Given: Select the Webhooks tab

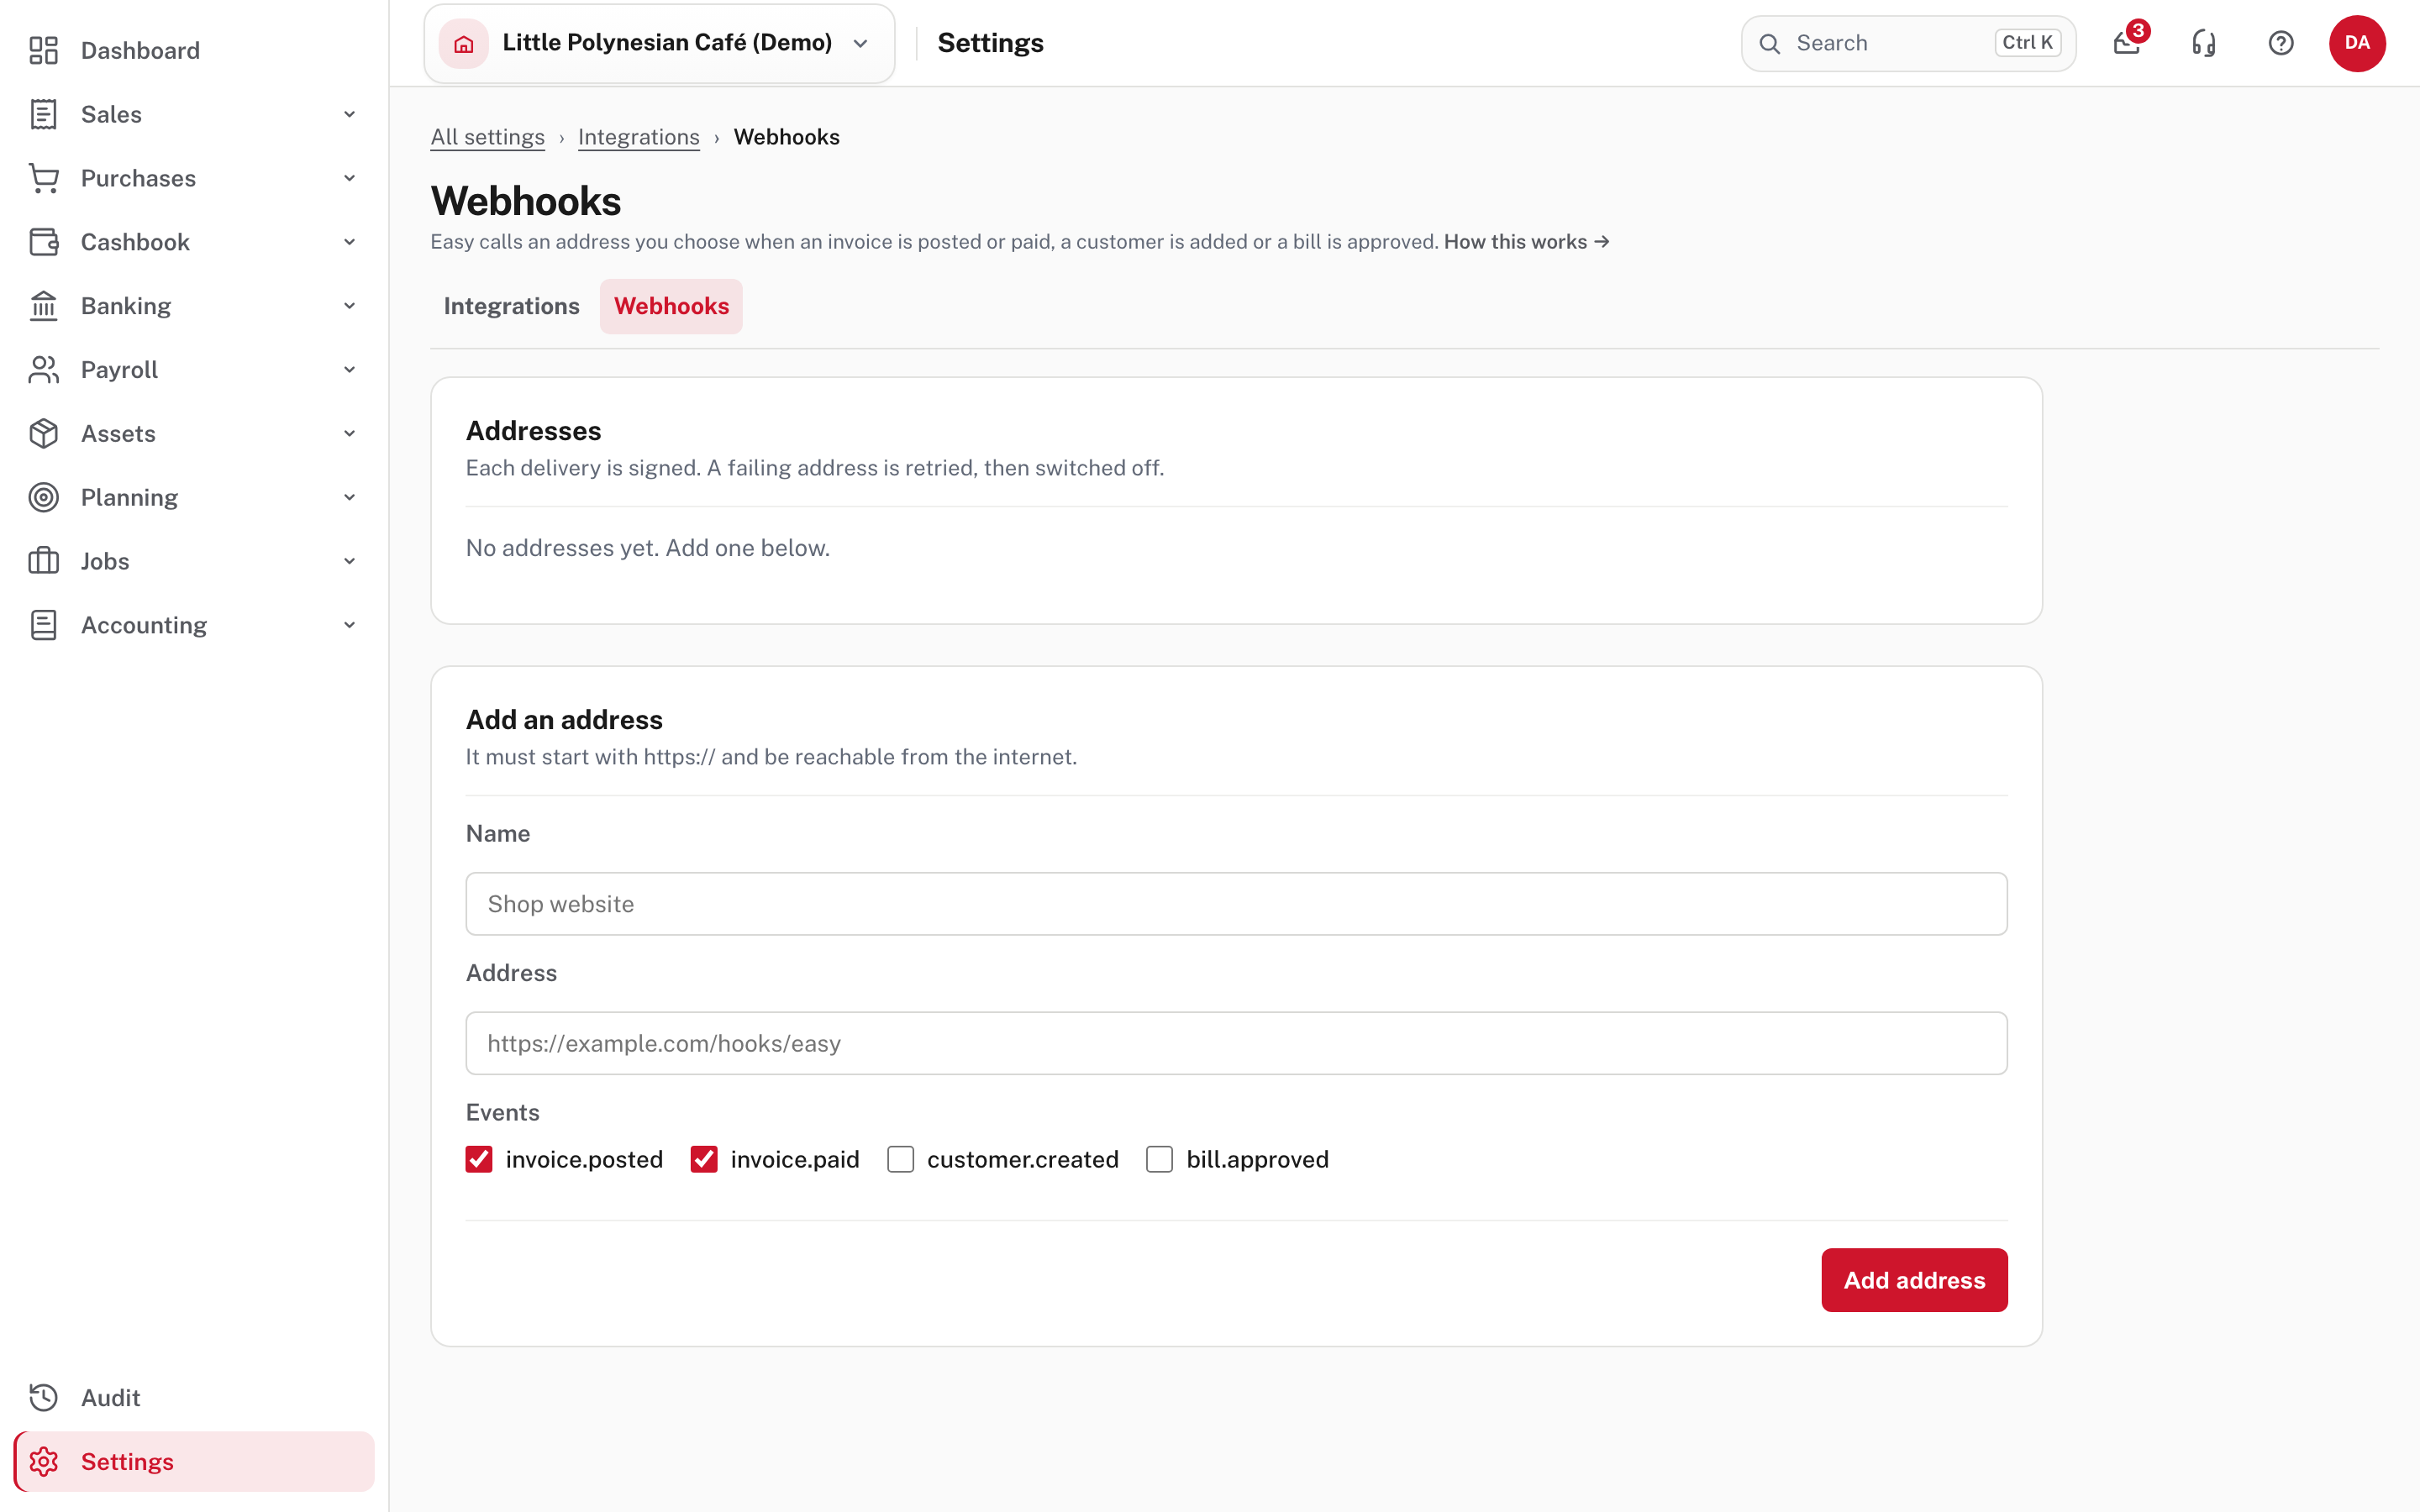Looking at the screenshot, I should (671, 306).
